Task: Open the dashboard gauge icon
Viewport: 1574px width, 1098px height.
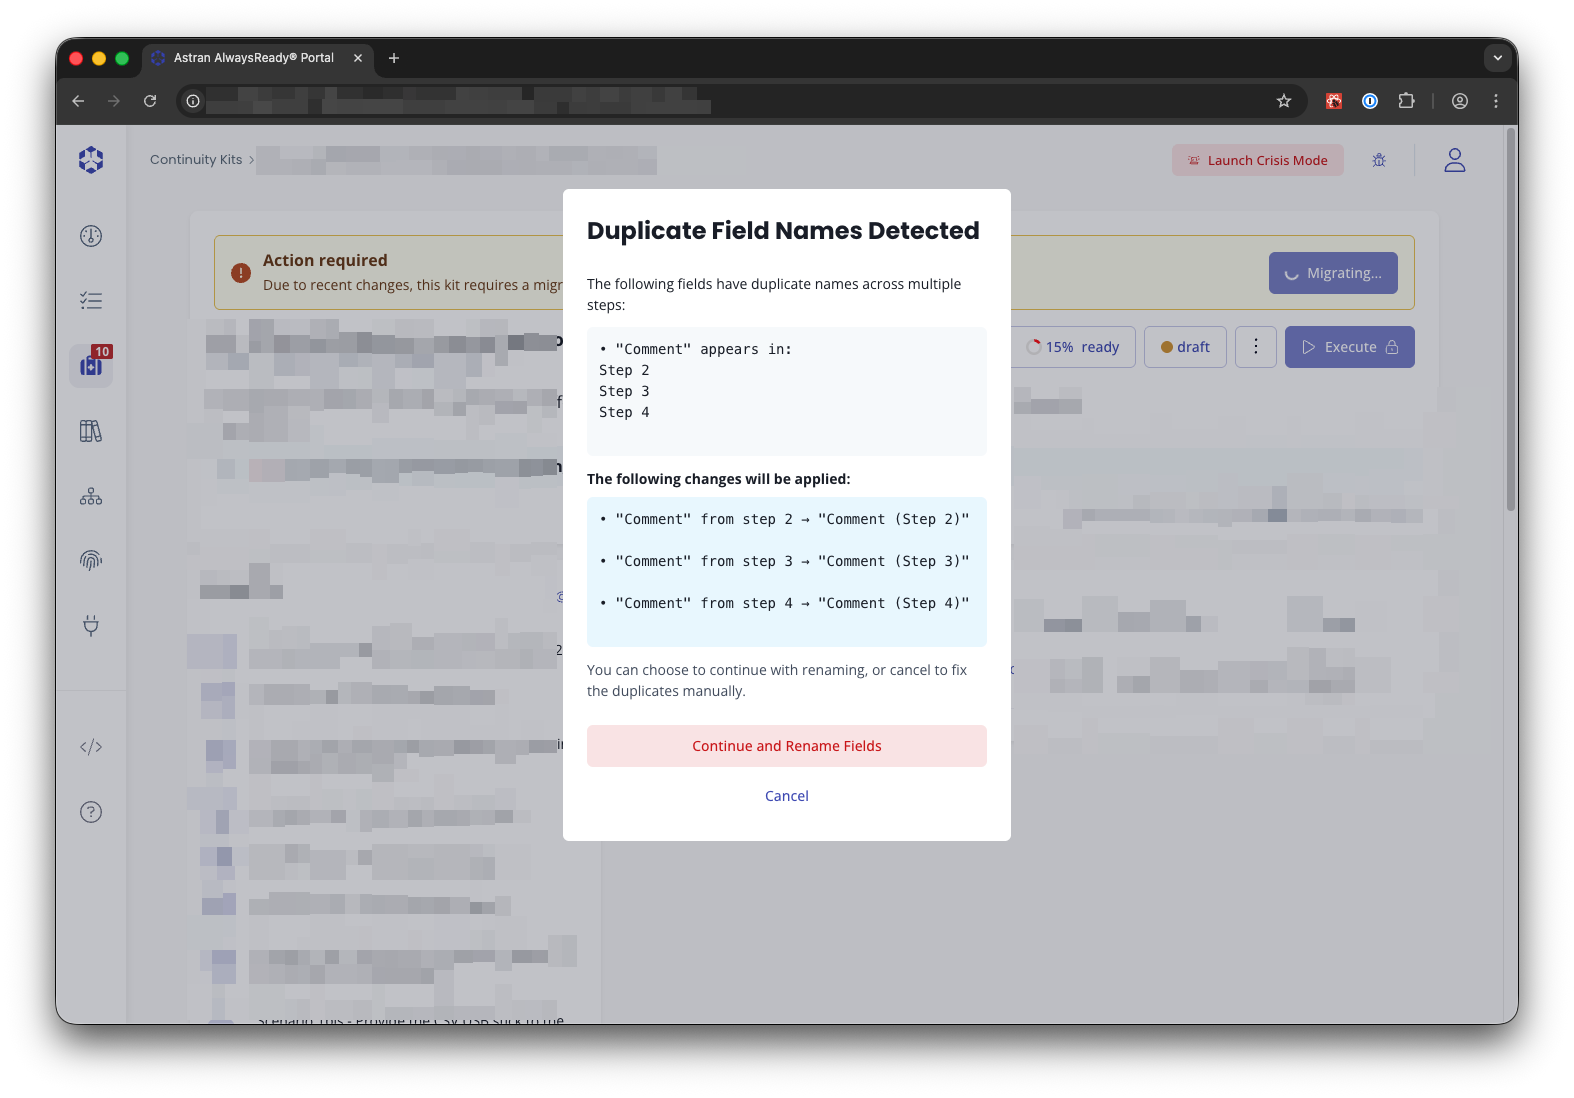Action: pos(91,236)
